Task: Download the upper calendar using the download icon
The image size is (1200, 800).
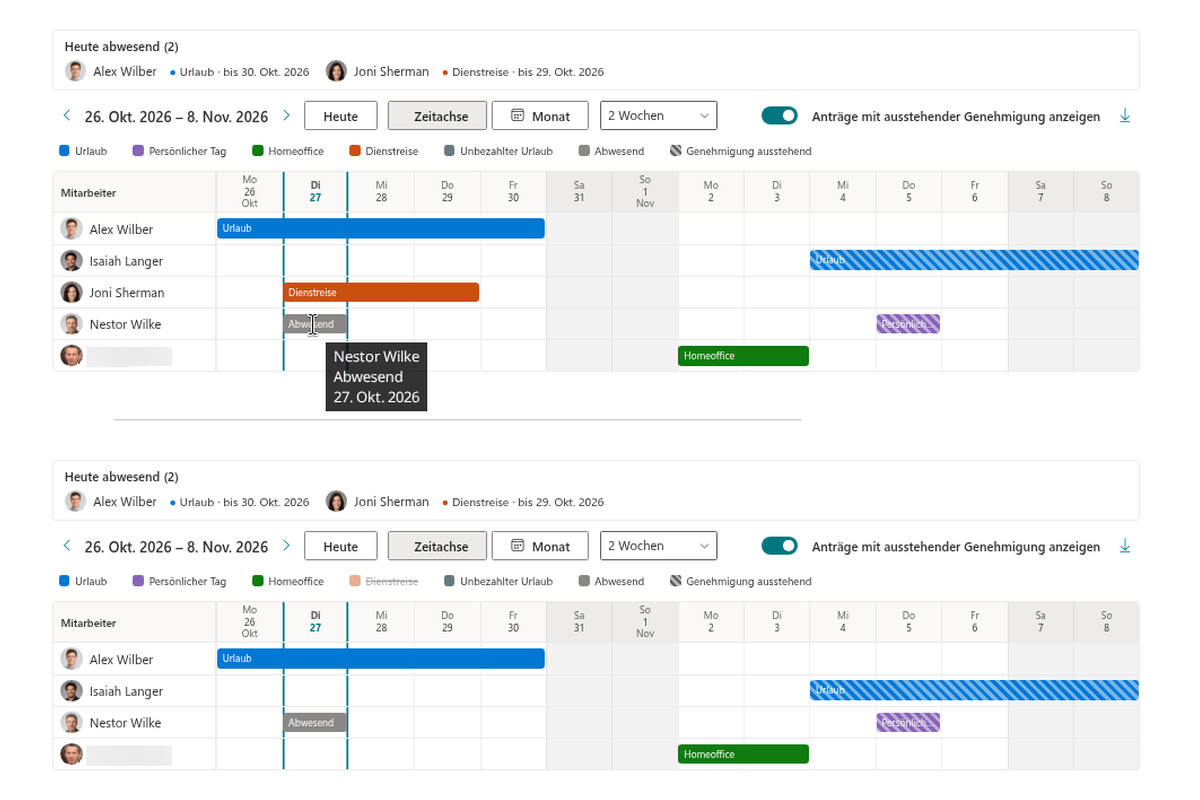Action: pyautogui.click(x=1125, y=116)
